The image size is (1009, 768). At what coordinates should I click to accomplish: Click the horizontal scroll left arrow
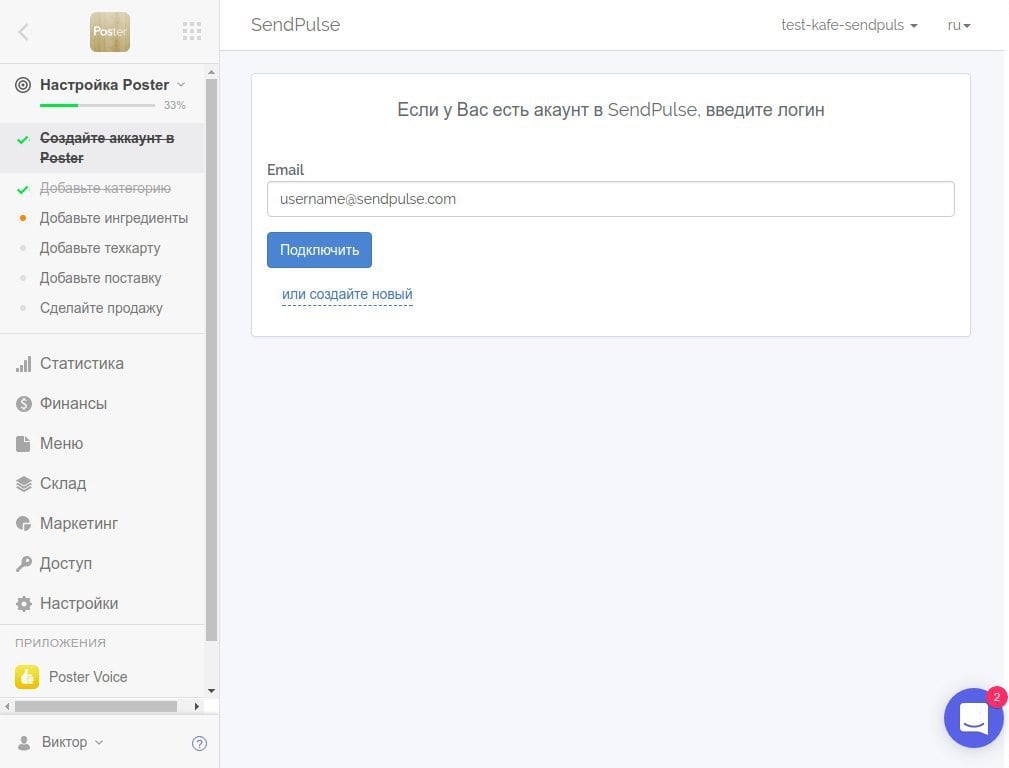[7, 706]
